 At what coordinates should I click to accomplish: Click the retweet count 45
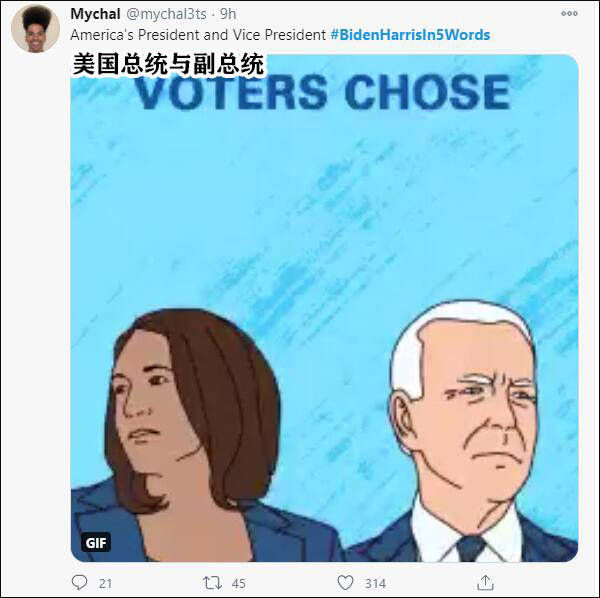238,583
